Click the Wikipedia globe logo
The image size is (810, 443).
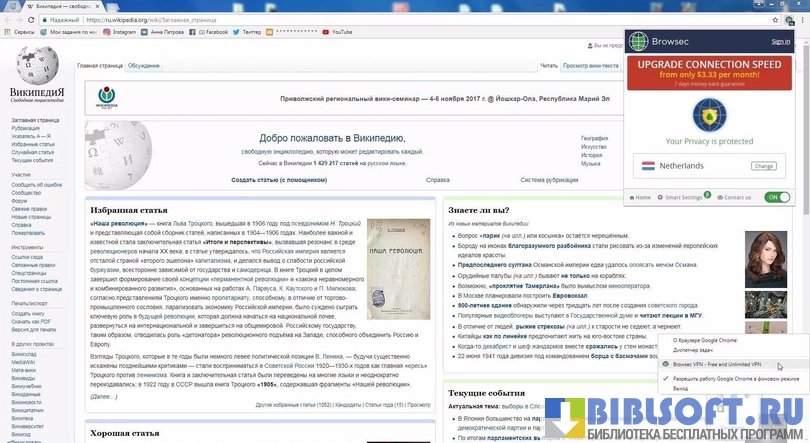click(x=38, y=68)
